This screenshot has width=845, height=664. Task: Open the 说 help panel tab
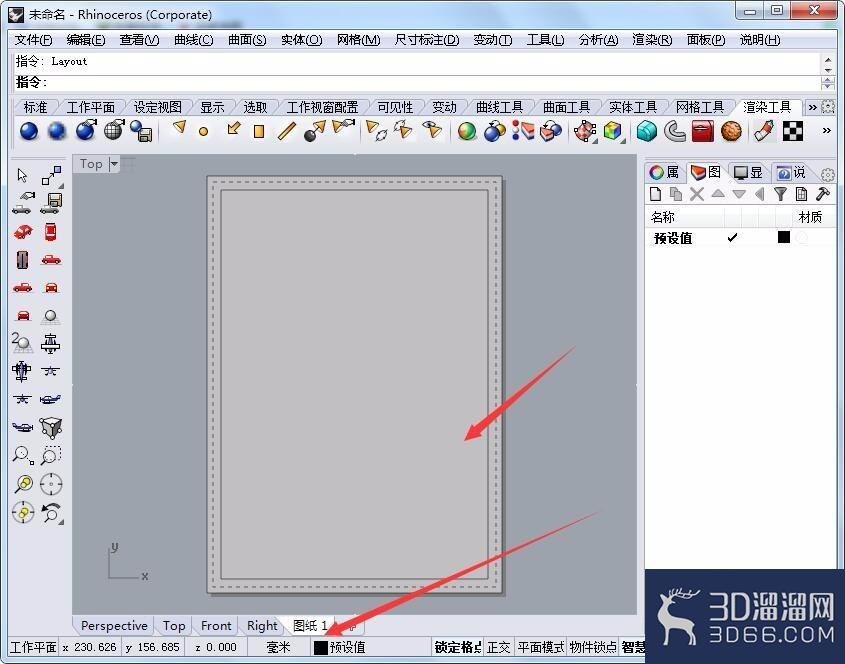coord(791,172)
